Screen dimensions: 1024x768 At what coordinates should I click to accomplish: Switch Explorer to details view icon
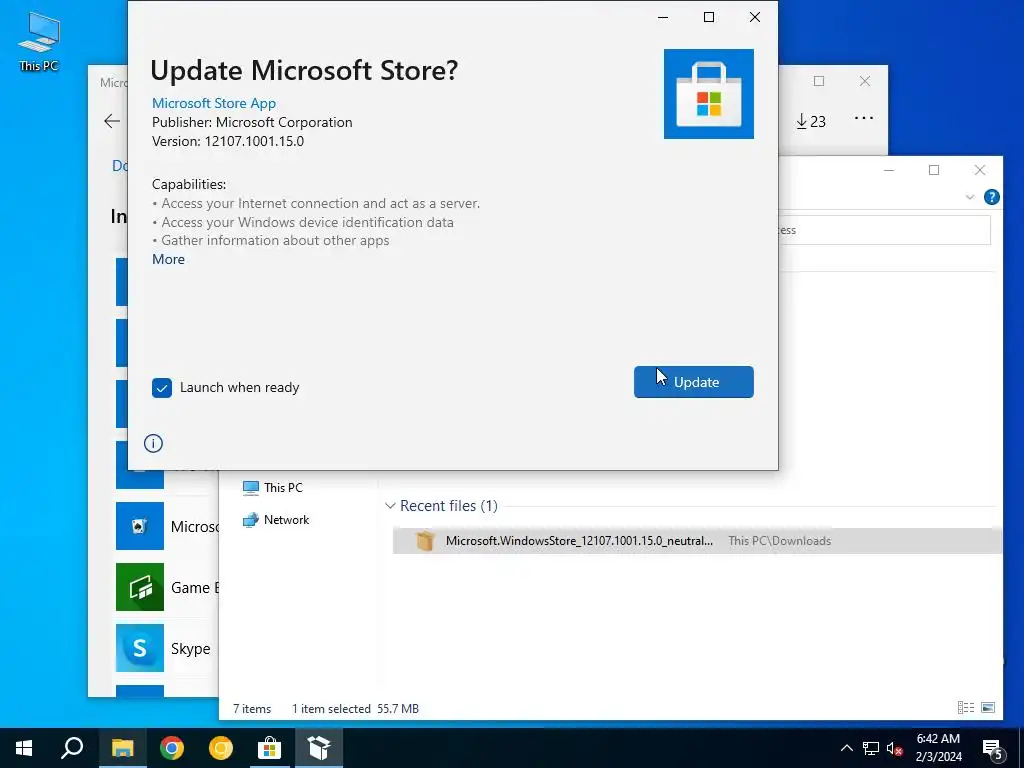(966, 707)
